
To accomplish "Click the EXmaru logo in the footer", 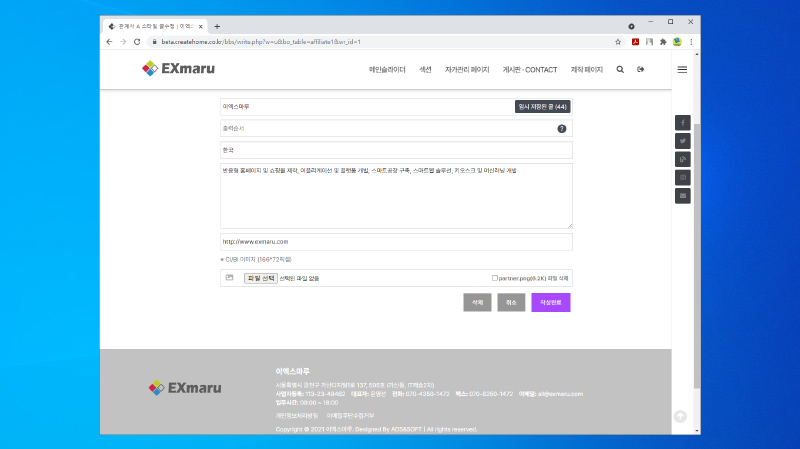I will [x=185, y=388].
